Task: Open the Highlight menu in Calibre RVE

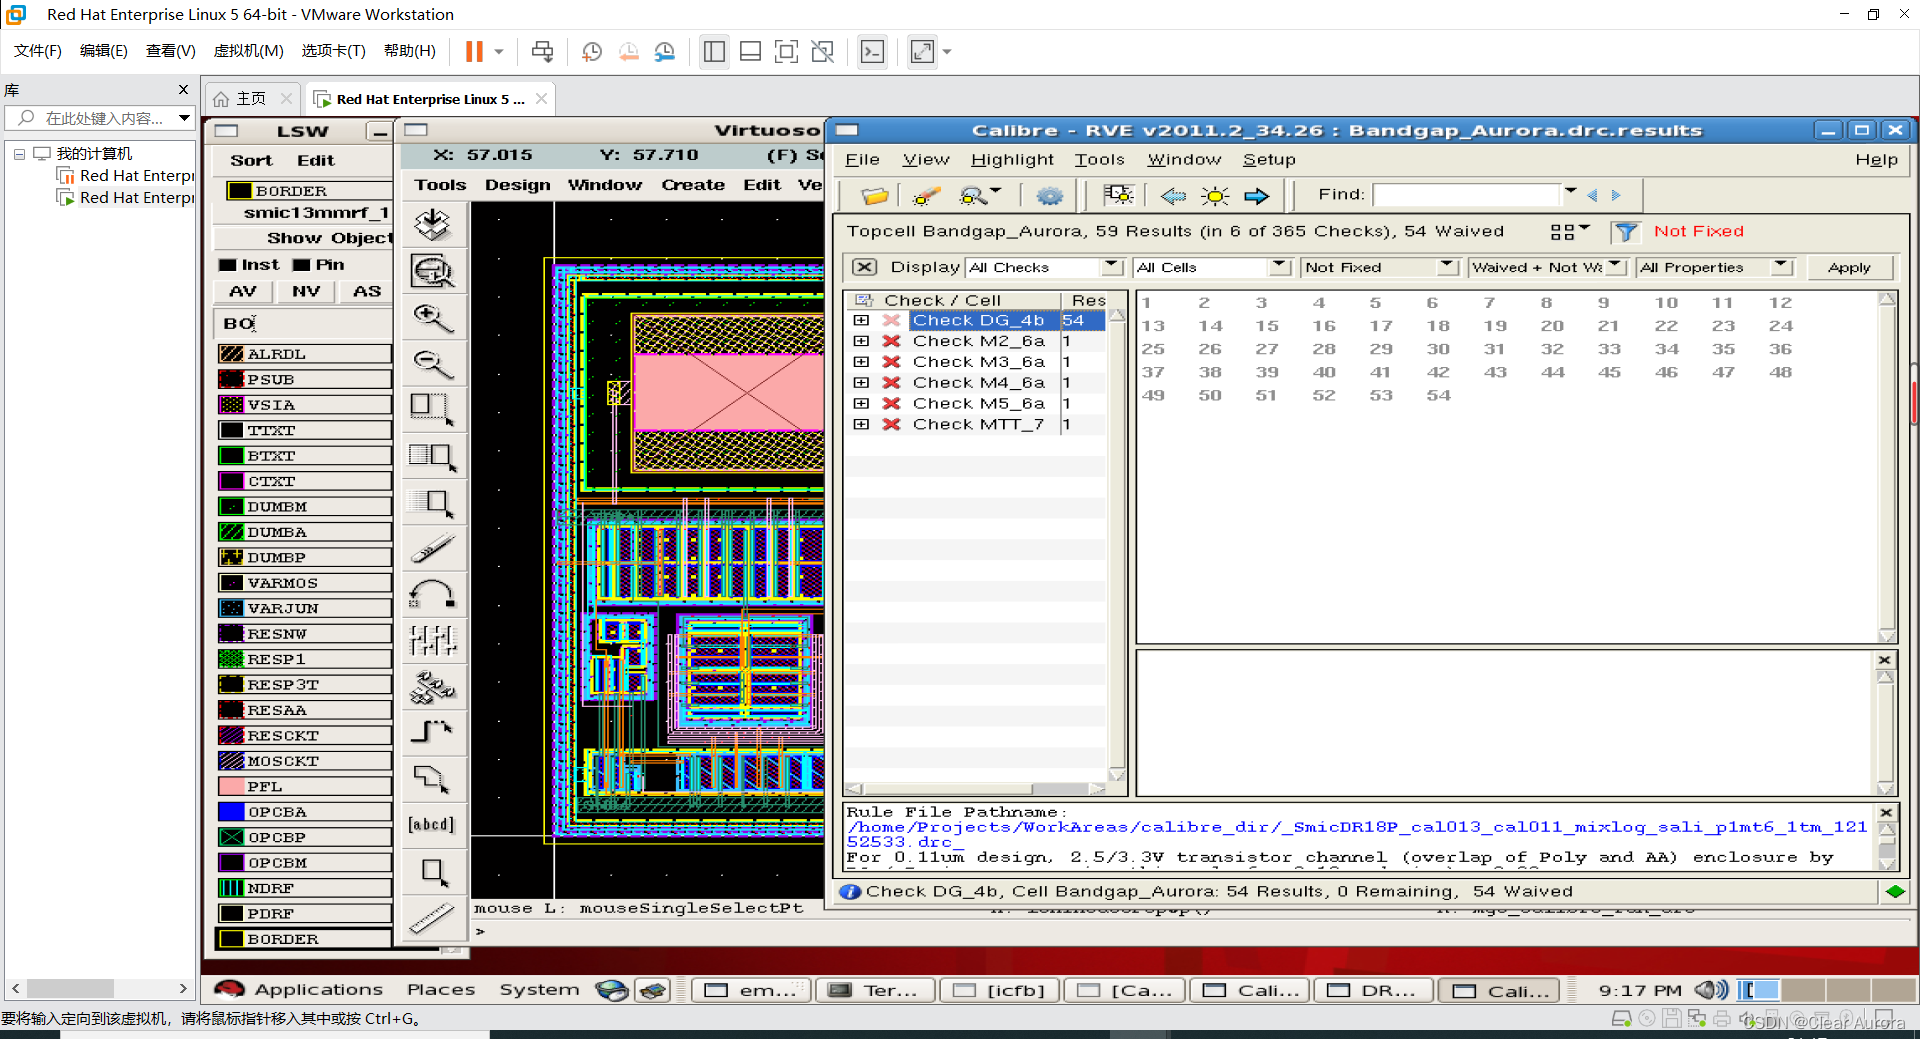Action: pos(1011,160)
